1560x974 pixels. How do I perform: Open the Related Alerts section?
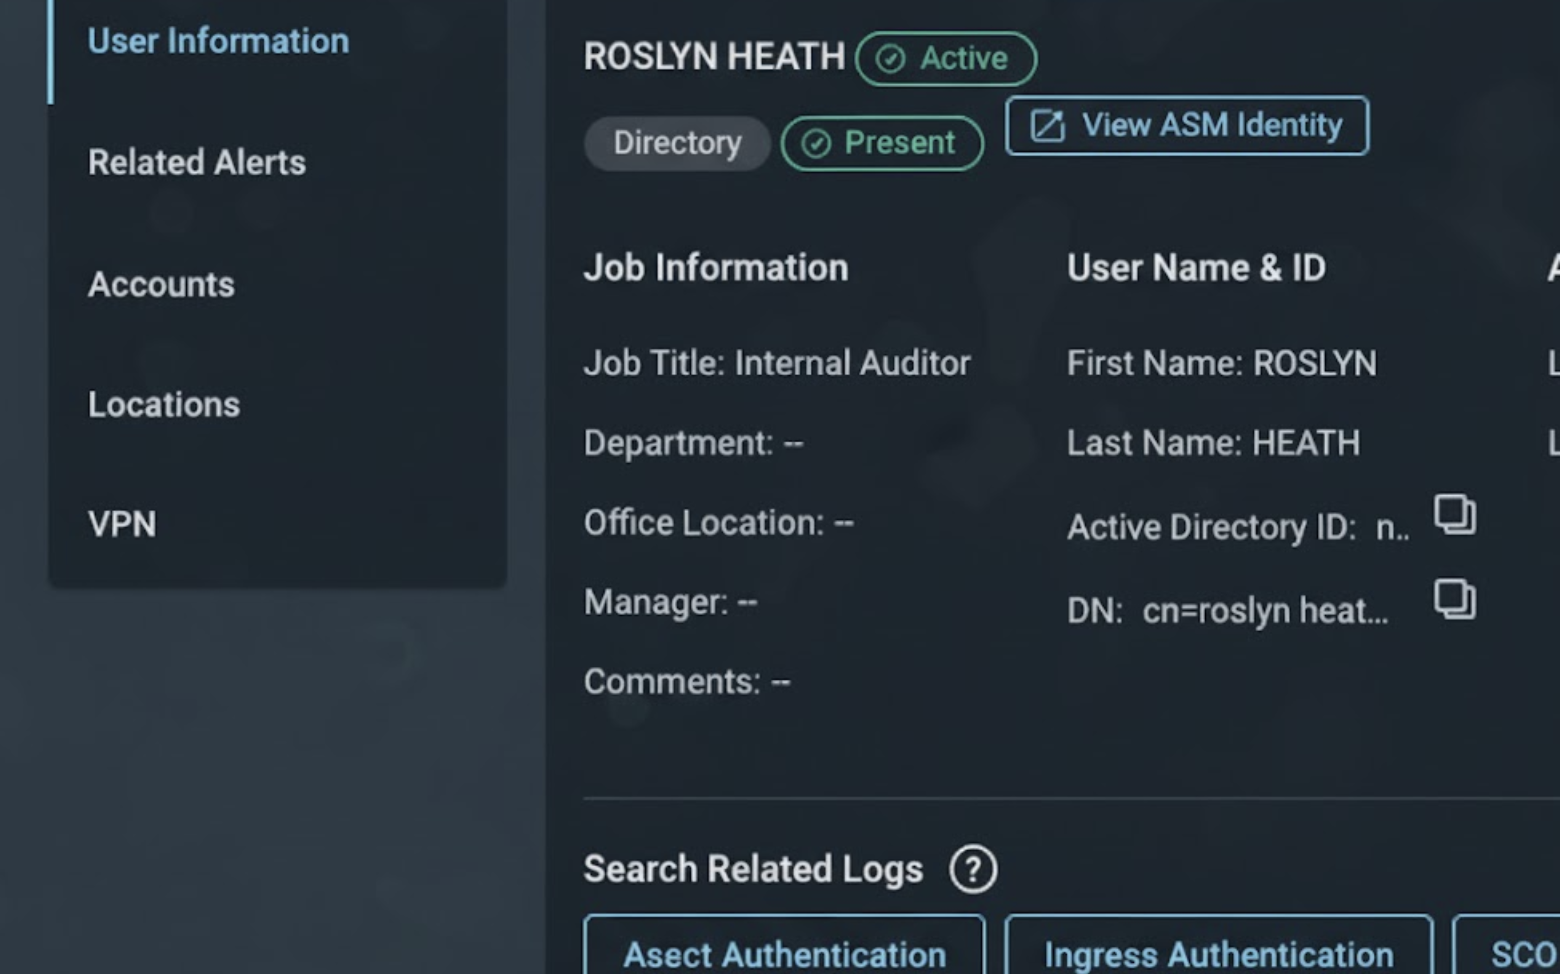coord(197,162)
